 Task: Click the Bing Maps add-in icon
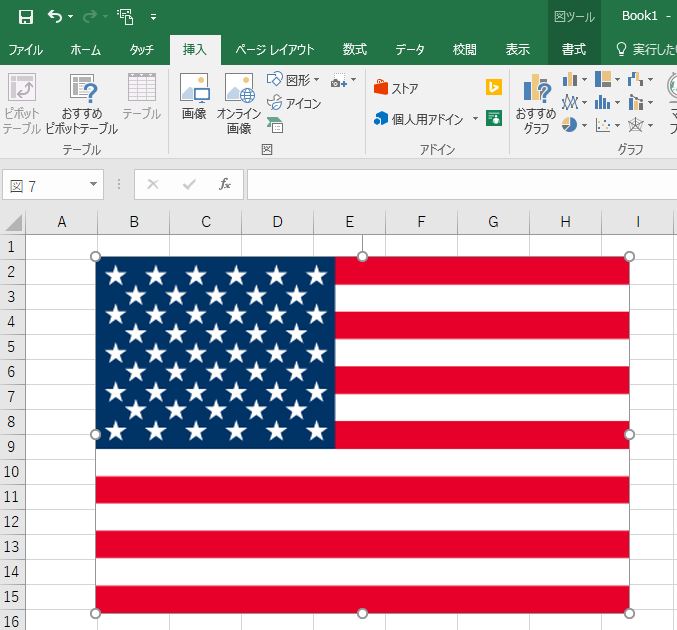[x=494, y=87]
